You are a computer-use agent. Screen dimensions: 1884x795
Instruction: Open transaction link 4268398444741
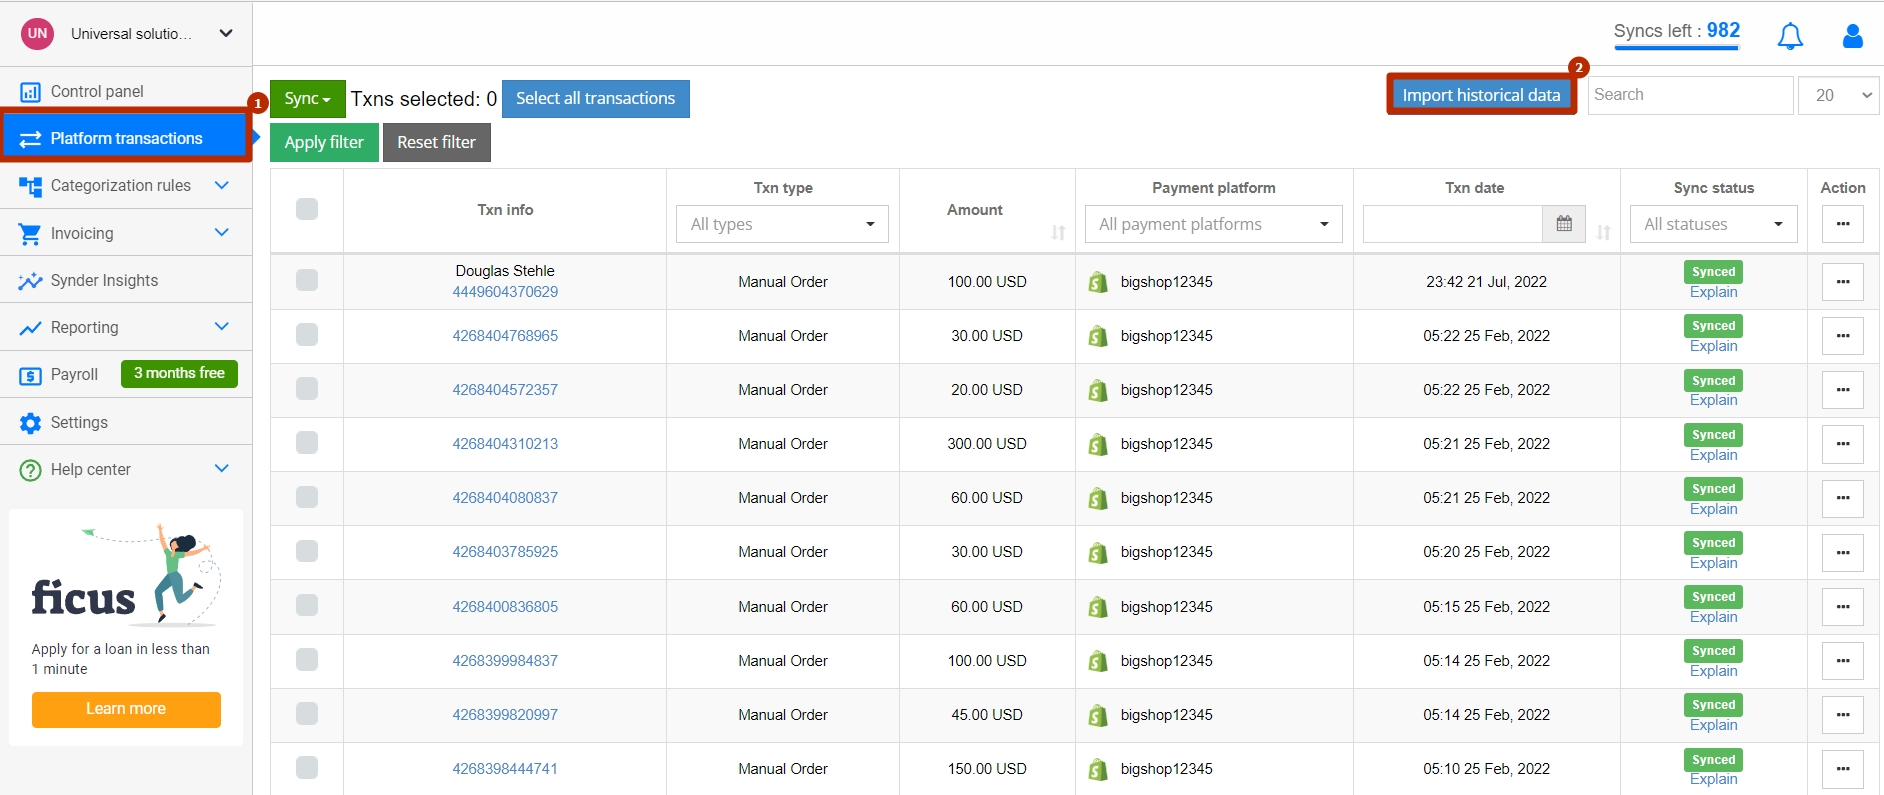point(505,769)
